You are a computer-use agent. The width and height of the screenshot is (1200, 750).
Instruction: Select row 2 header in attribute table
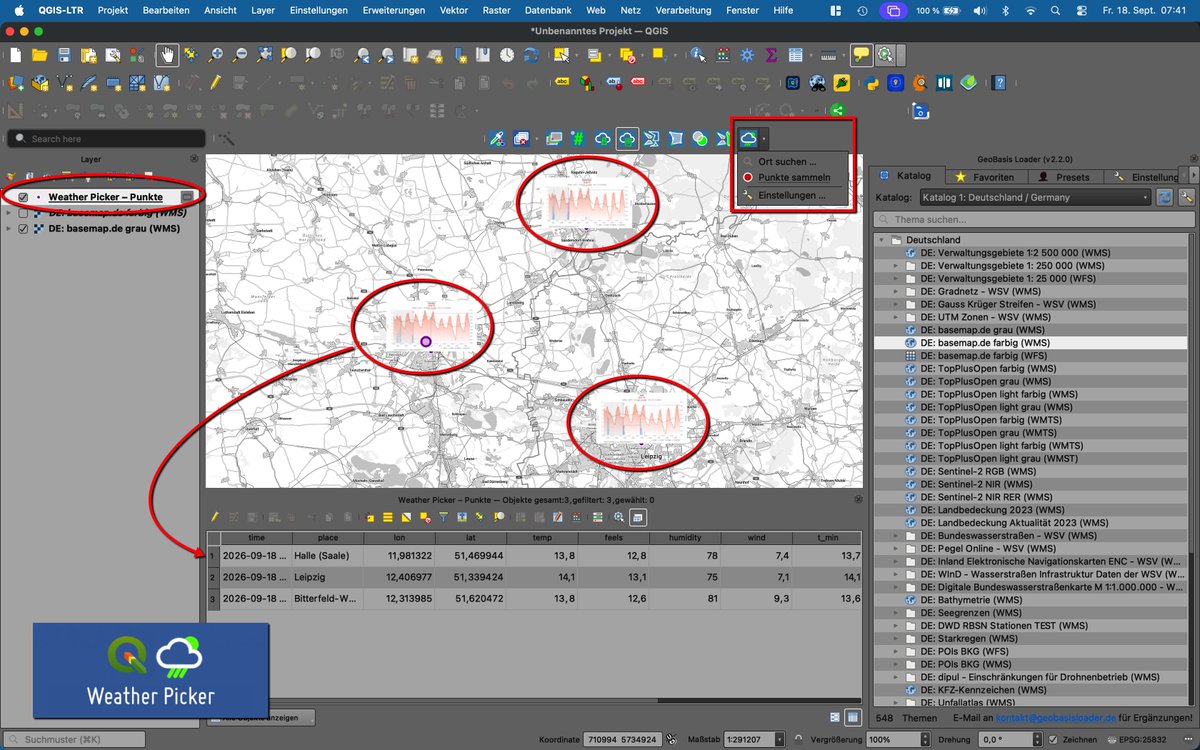(212, 577)
